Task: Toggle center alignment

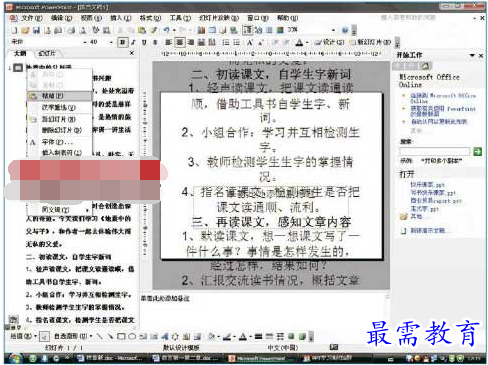Action: pos(180,42)
